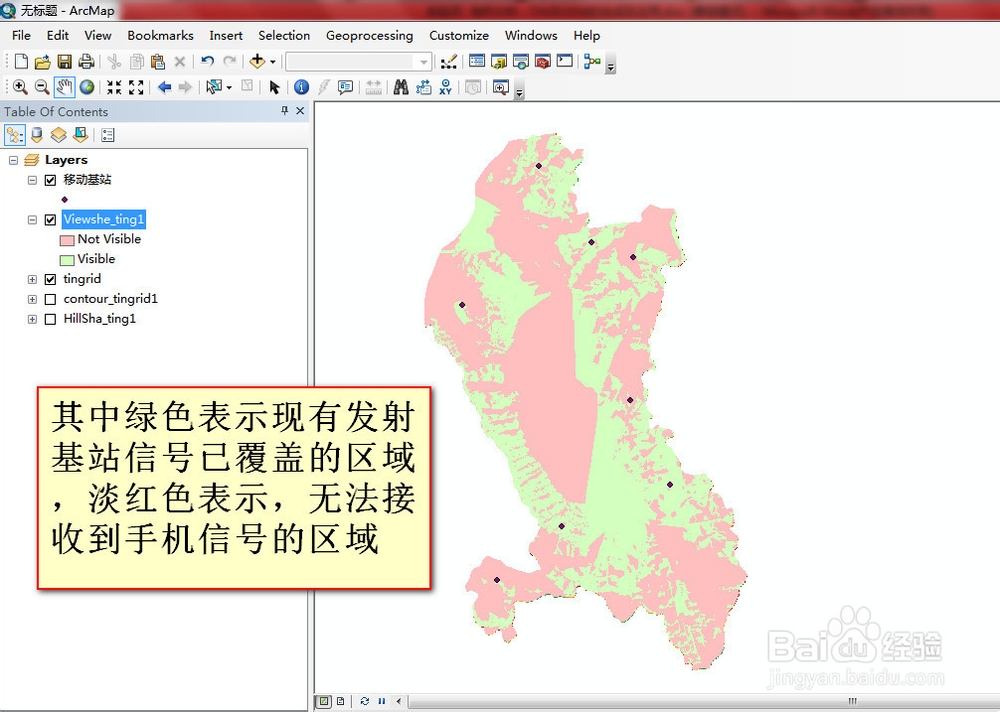Collapse the Layers data frame
1000x712 pixels.
click(x=13, y=160)
